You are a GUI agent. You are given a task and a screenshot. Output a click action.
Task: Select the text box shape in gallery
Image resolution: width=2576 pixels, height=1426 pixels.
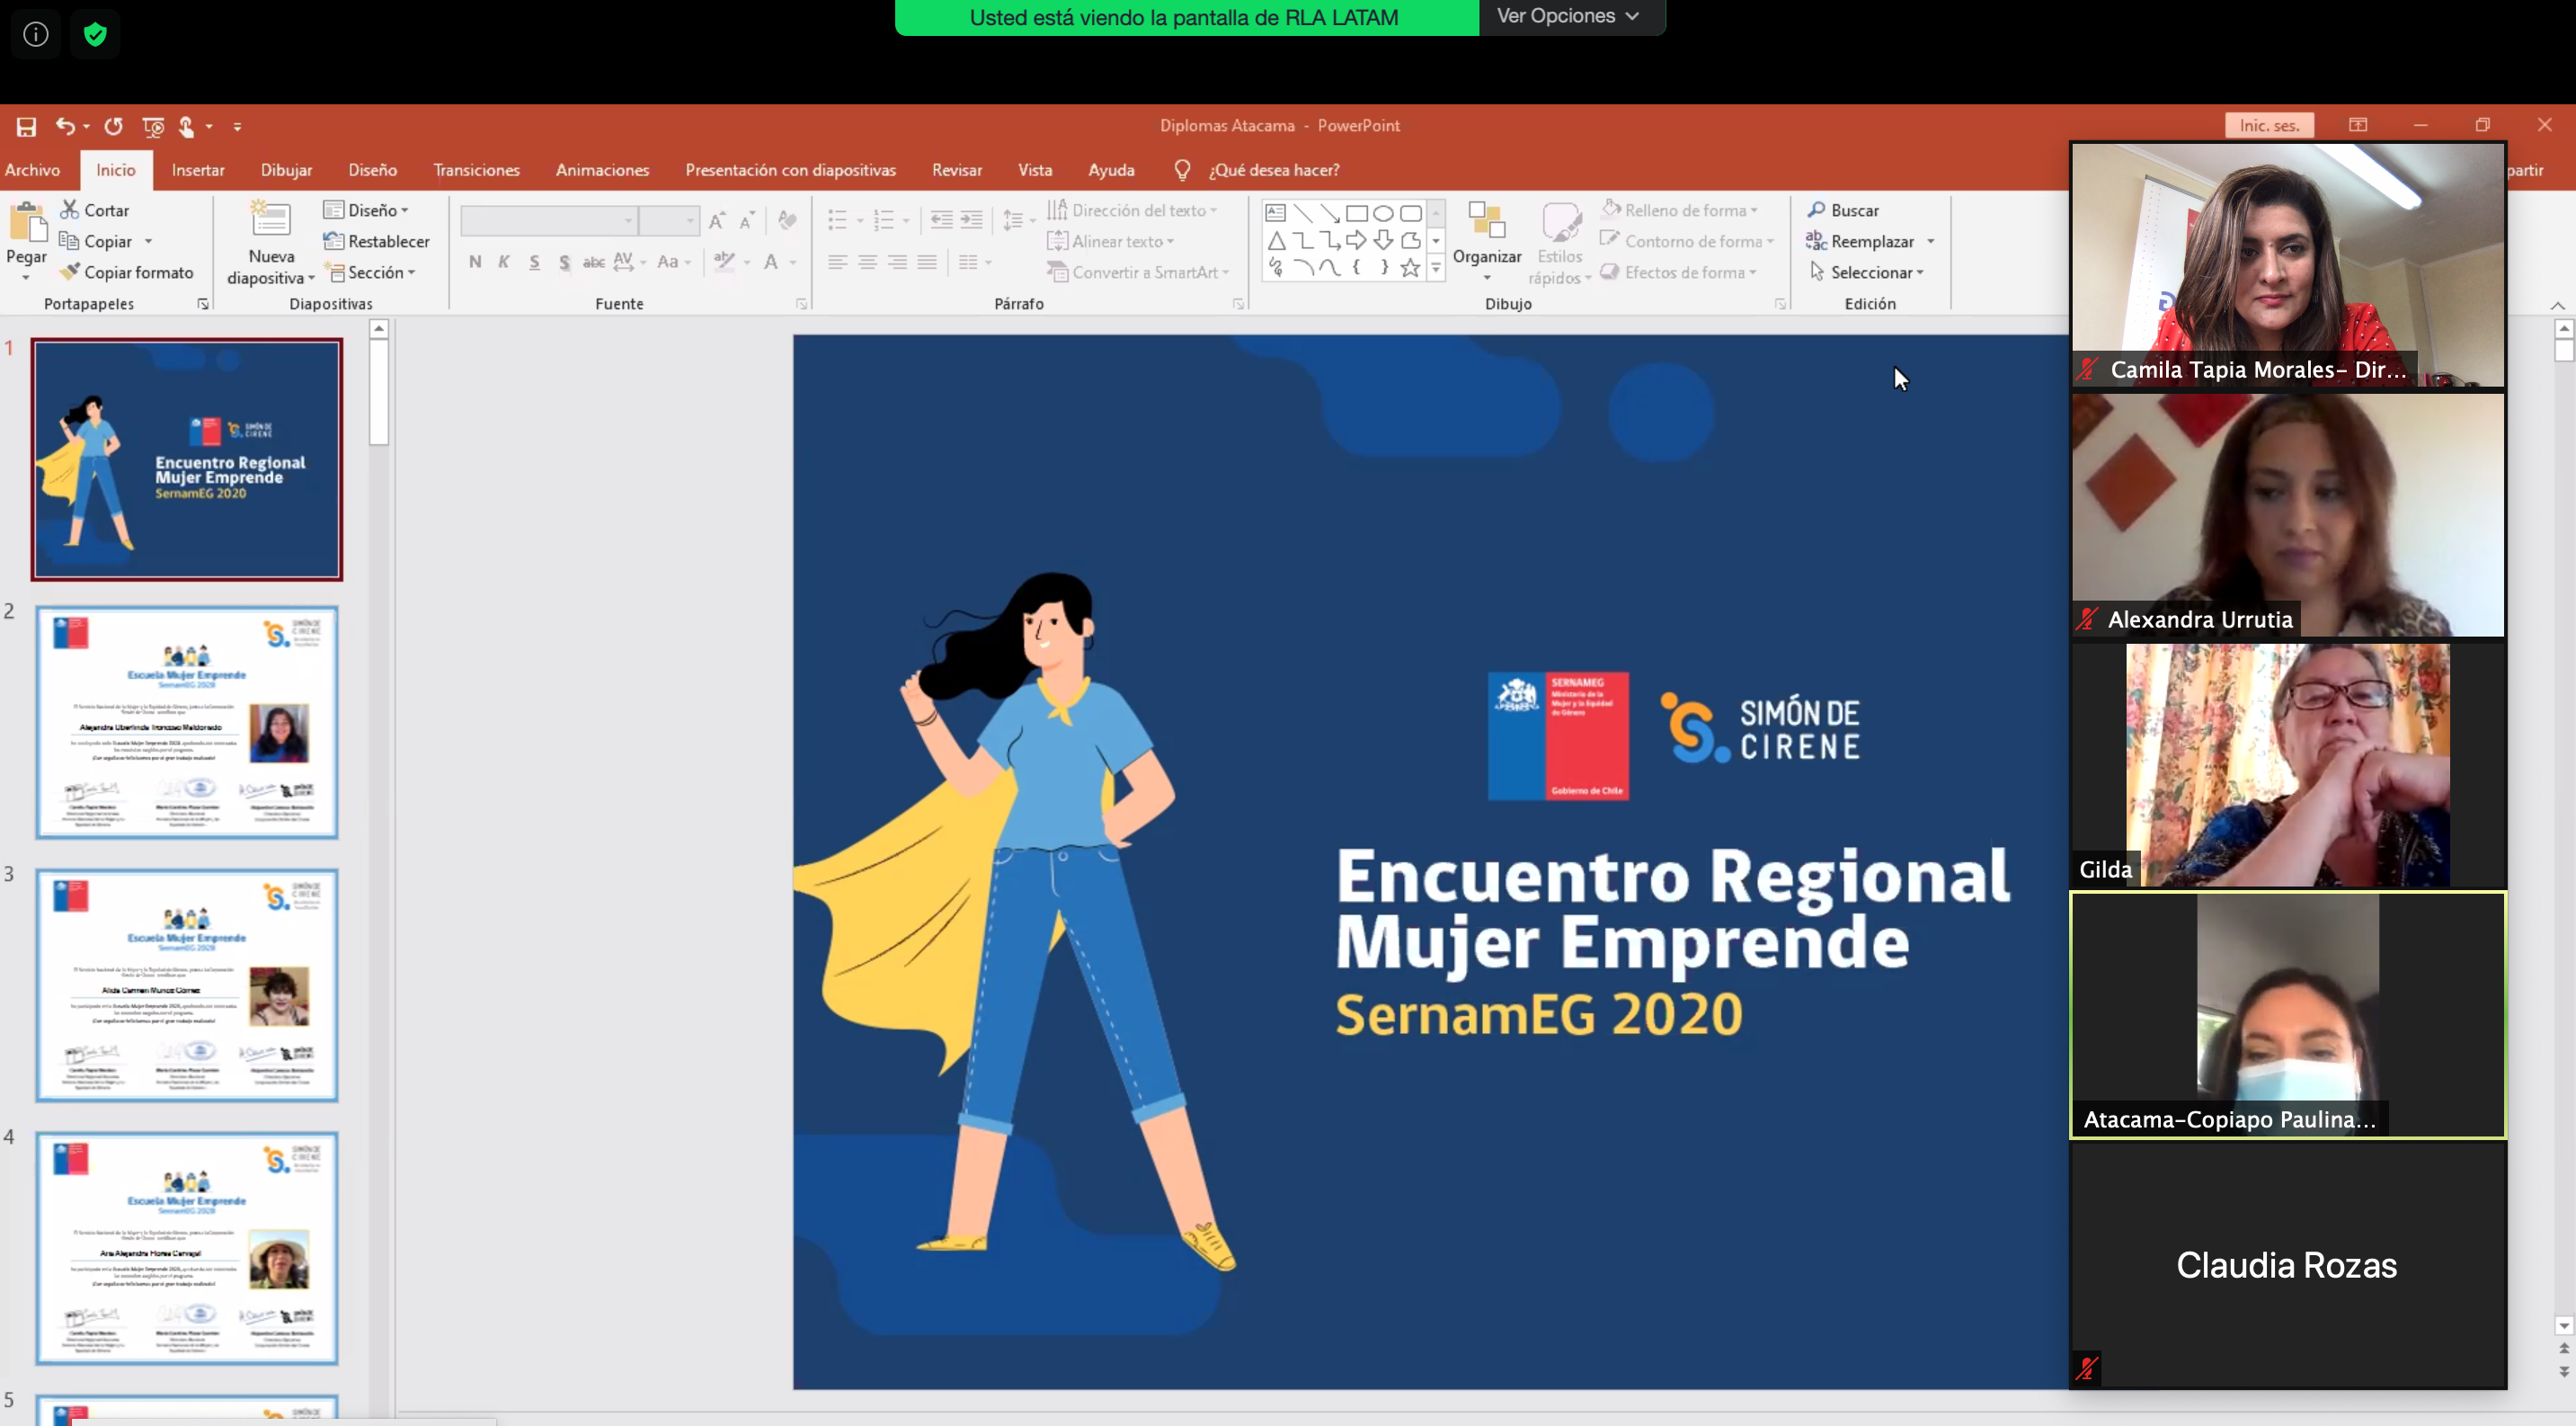(1275, 213)
